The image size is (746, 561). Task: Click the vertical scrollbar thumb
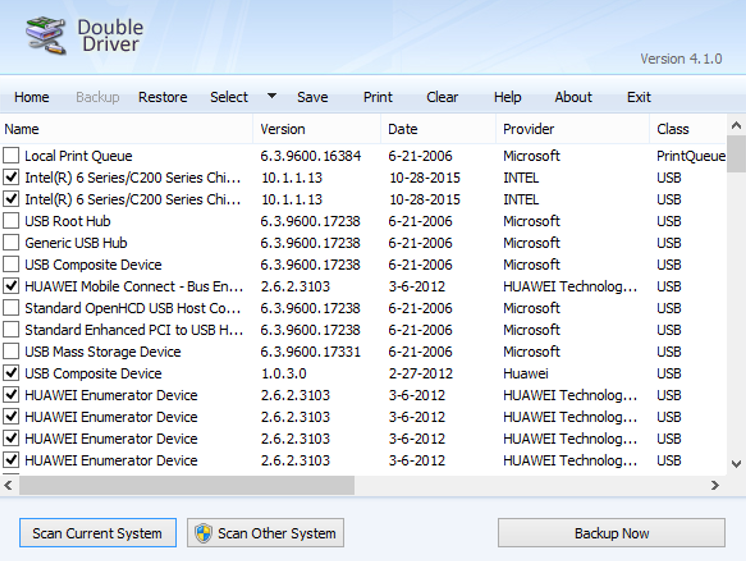[x=736, y=154]
